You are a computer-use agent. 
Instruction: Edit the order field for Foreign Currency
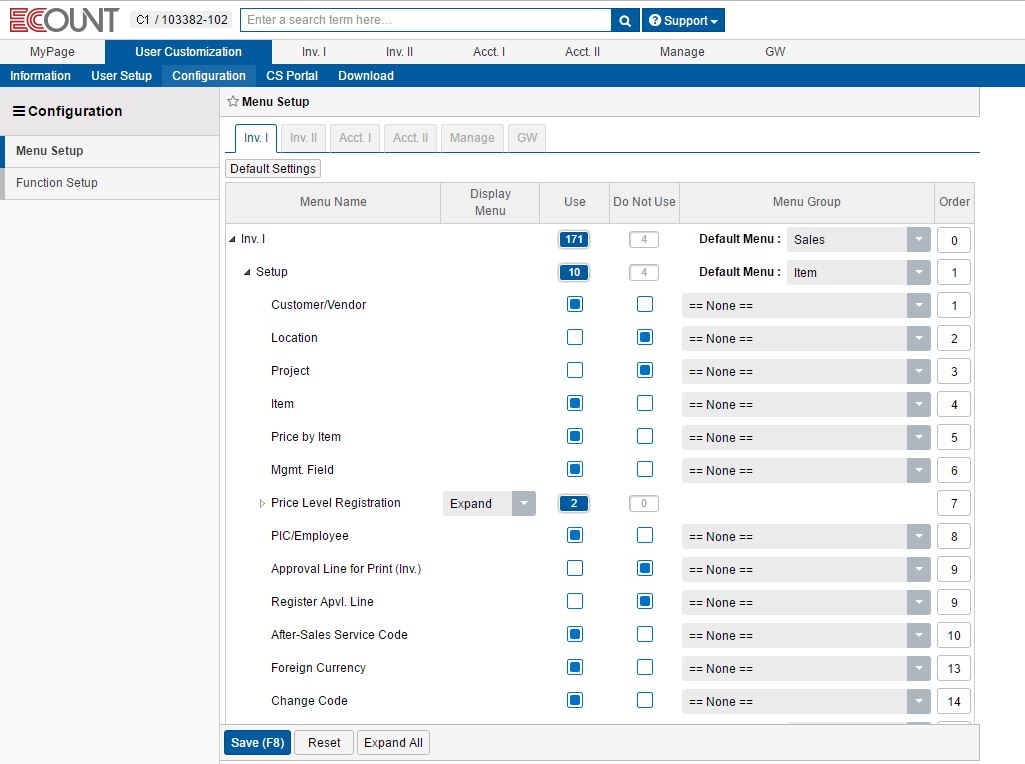[954, 669]
